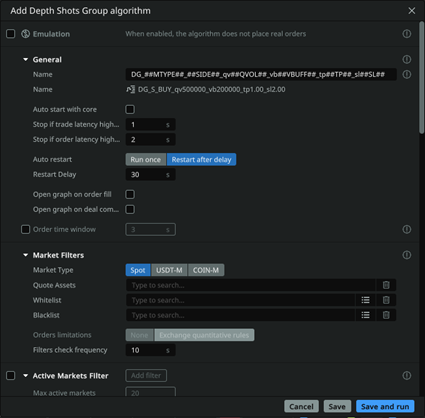Viewport: 425px width, 418px height.
Task: Collapse the Active Markets Filter section
Action: pos(26,376)
